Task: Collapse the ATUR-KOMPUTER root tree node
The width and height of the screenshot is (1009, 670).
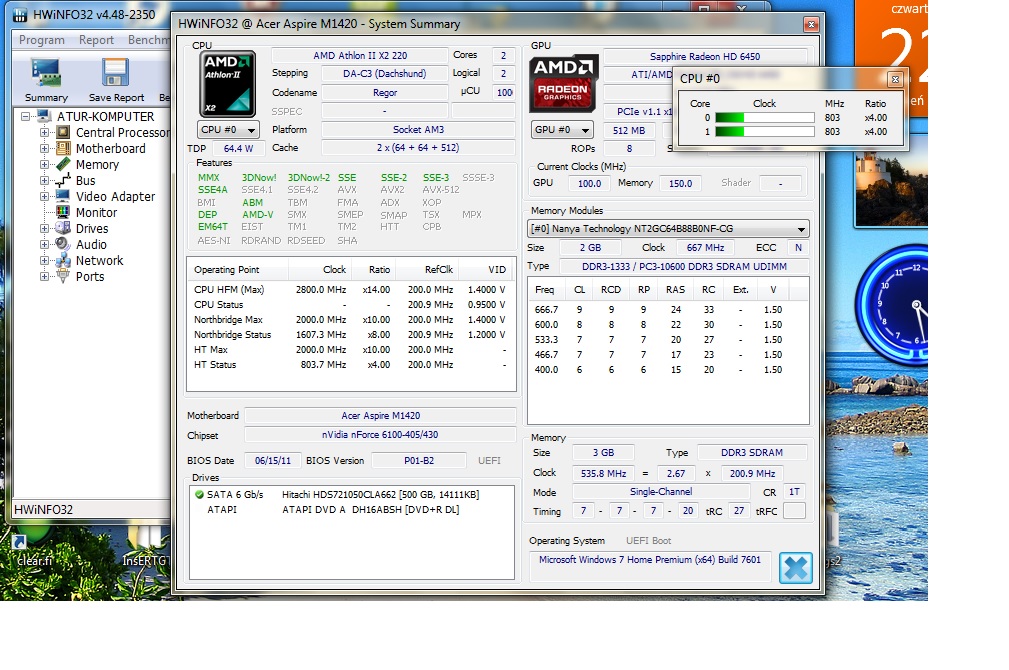Action: (x=26, y=116)
